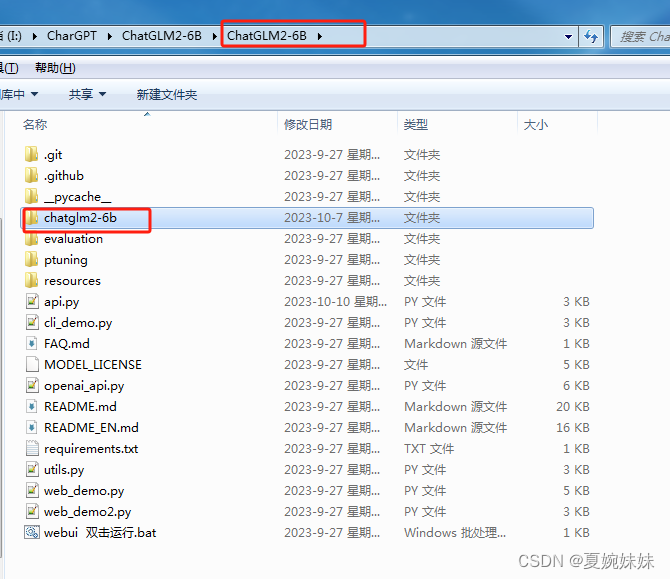Select the MODEL_LICENSE file name
This screenshot has height=579, width=670.
point(93,364)
